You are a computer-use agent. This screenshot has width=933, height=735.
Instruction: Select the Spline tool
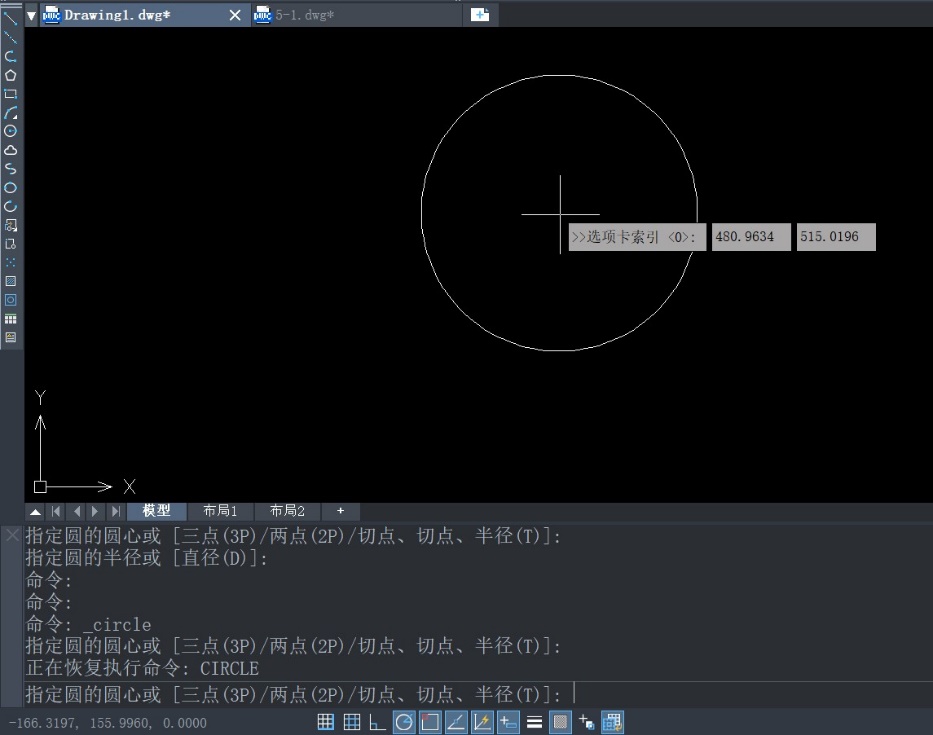[11, 169]
